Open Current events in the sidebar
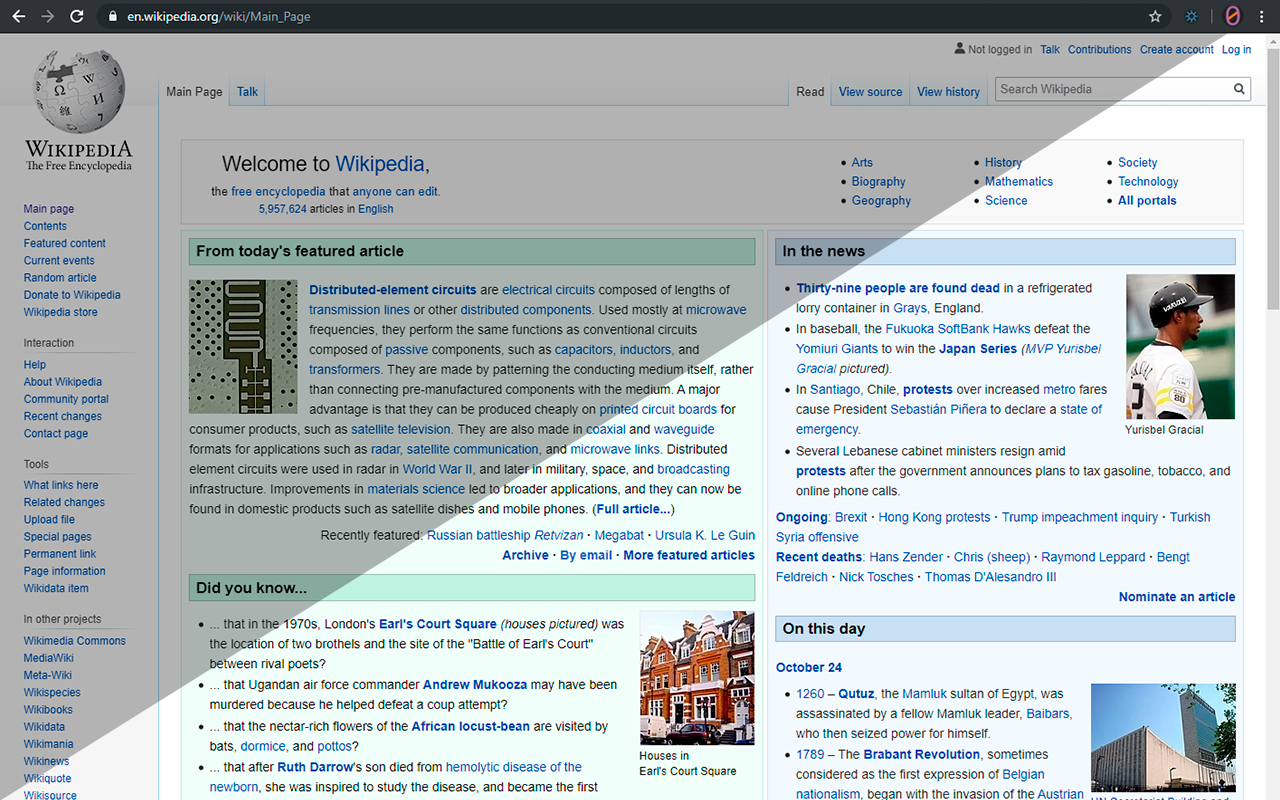 [59, 261]
